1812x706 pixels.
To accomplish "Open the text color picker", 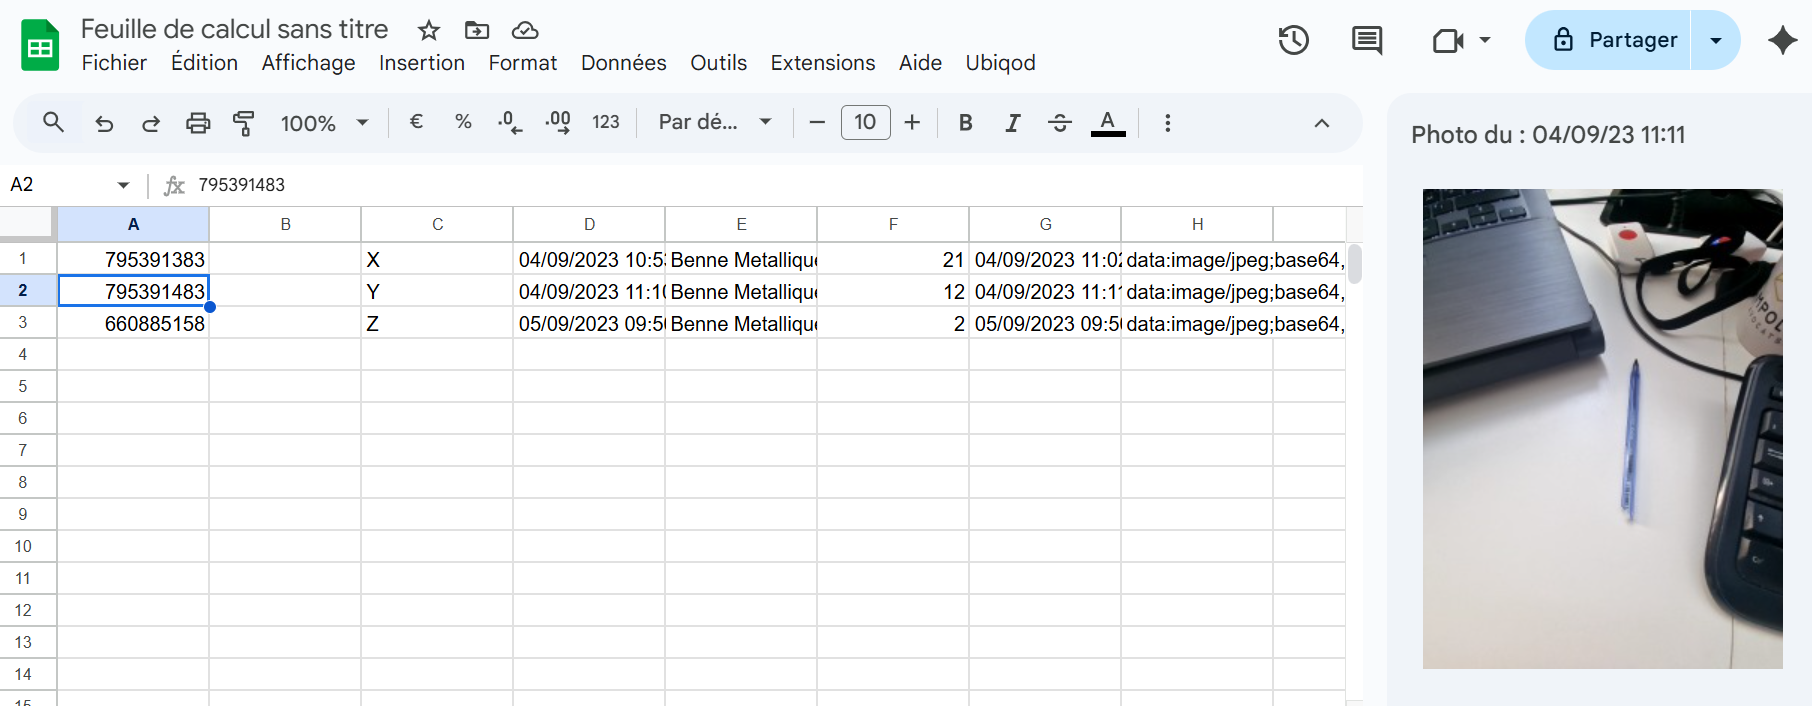I will pyautogui.click(x=1107, y=123).
